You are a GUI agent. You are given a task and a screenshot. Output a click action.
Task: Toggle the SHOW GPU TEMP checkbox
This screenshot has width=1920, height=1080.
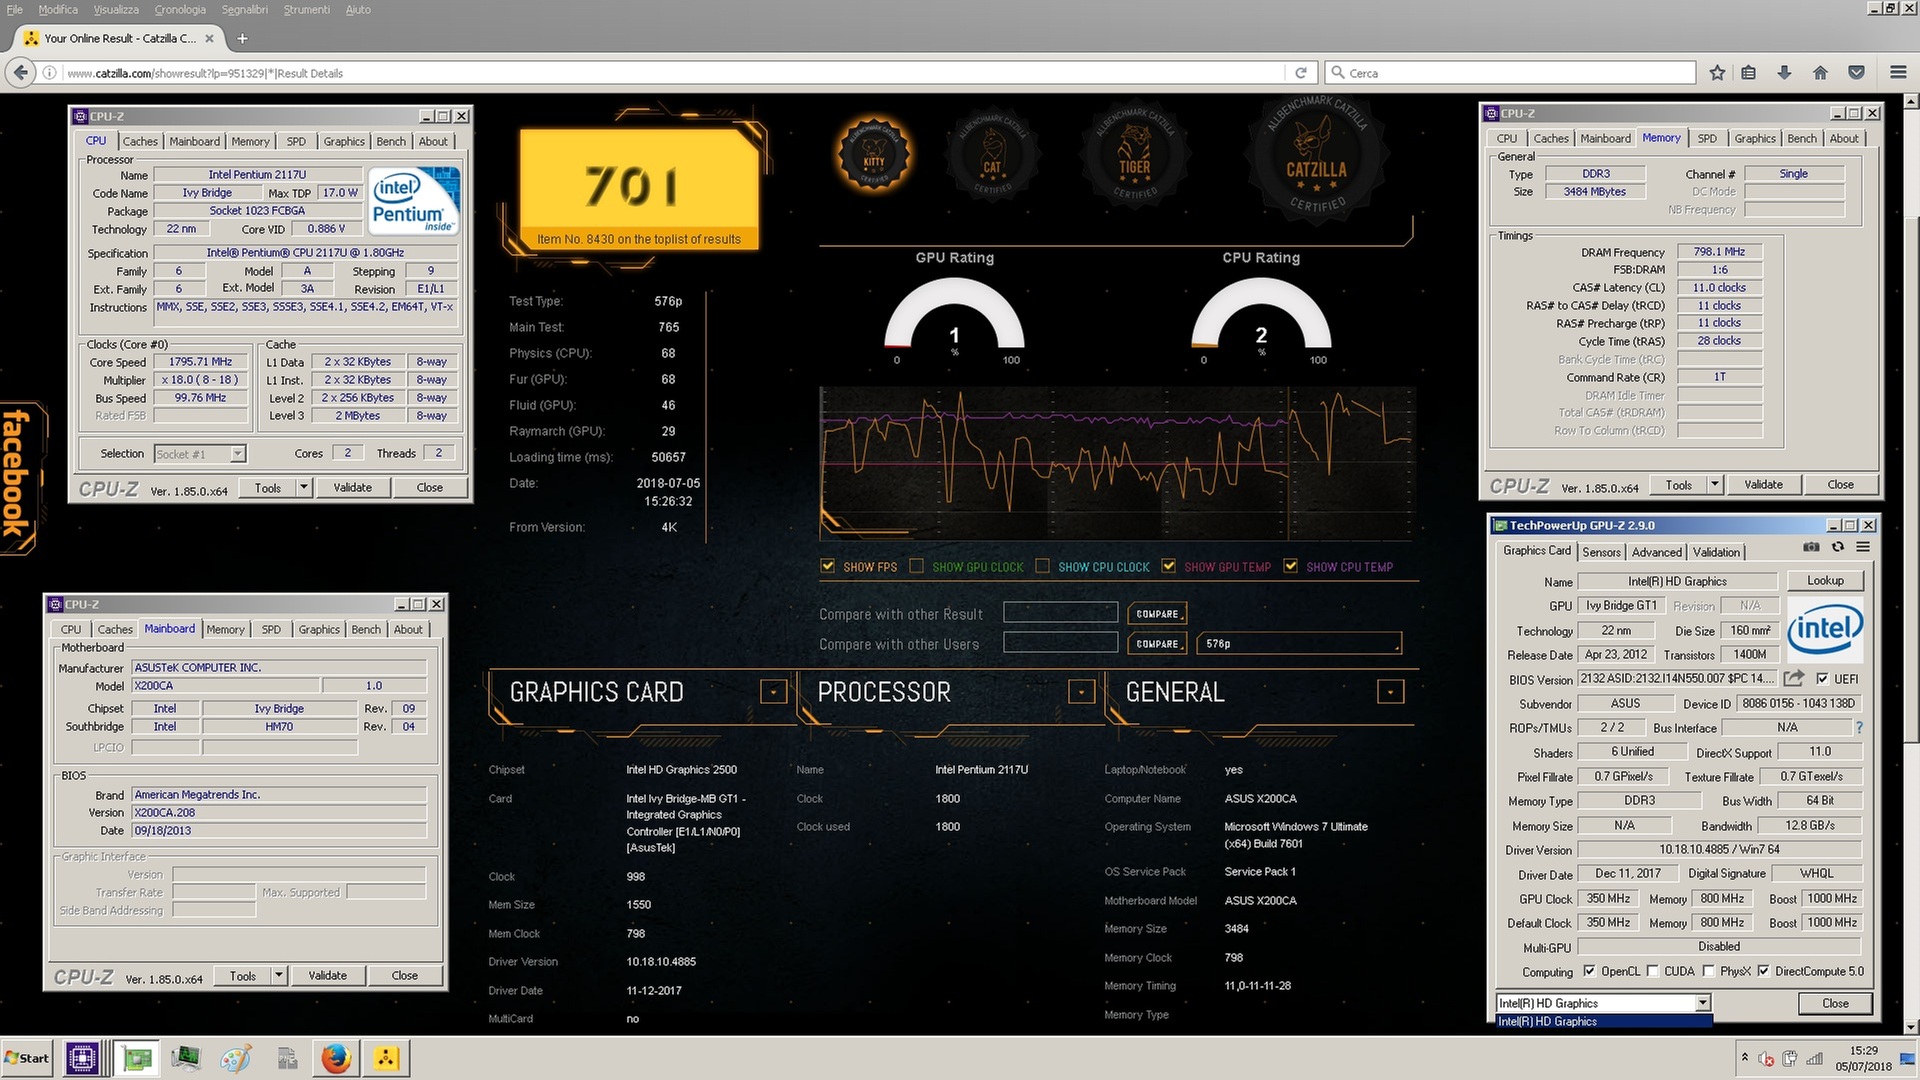coord(1168,566)
